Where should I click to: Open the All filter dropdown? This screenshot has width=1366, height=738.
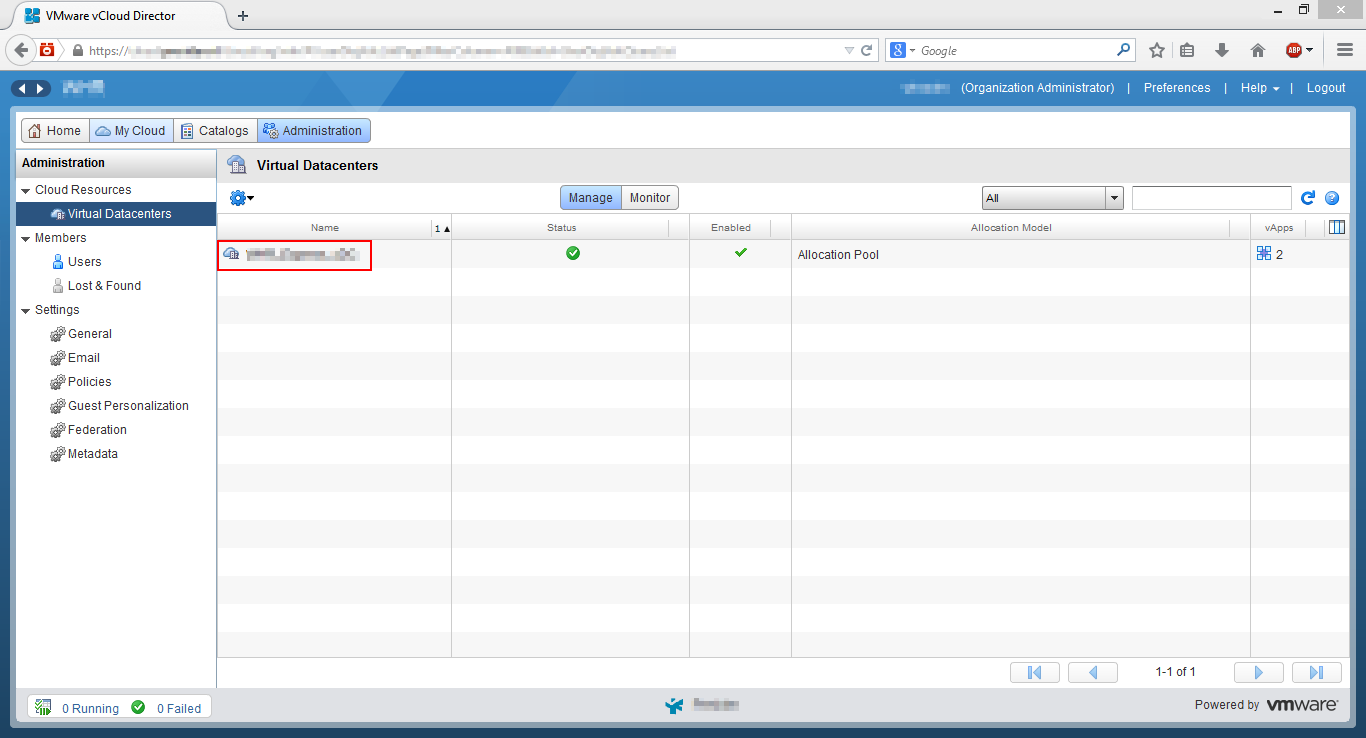coord(1053,198)
